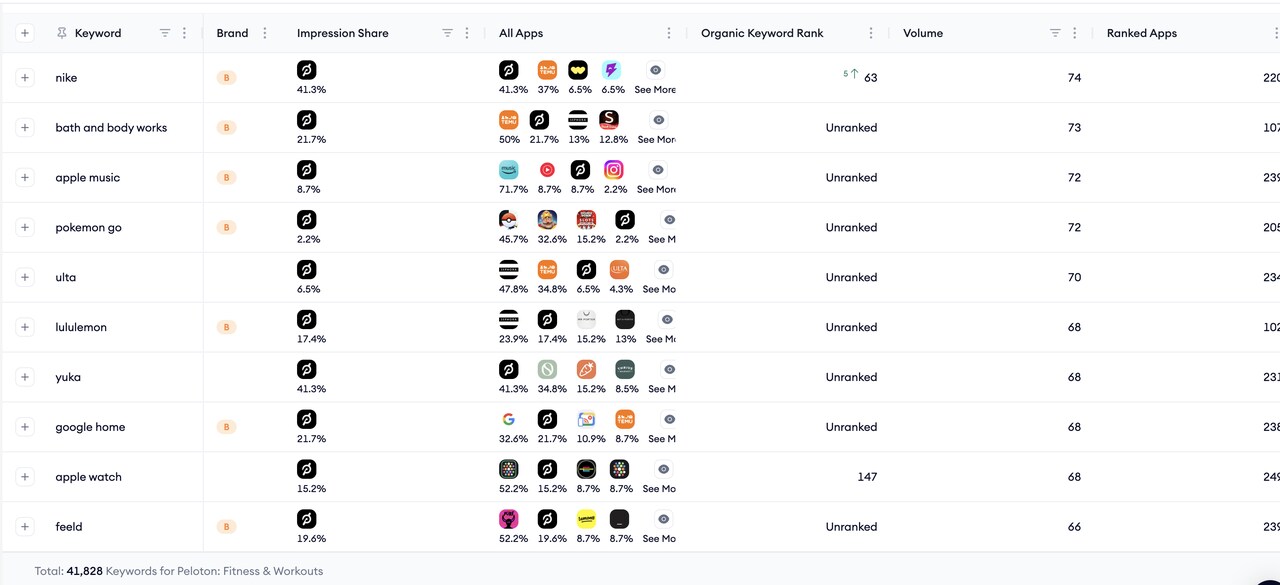Open the Brand column options menu
The image size is (1280, 585).
(265, 33)
